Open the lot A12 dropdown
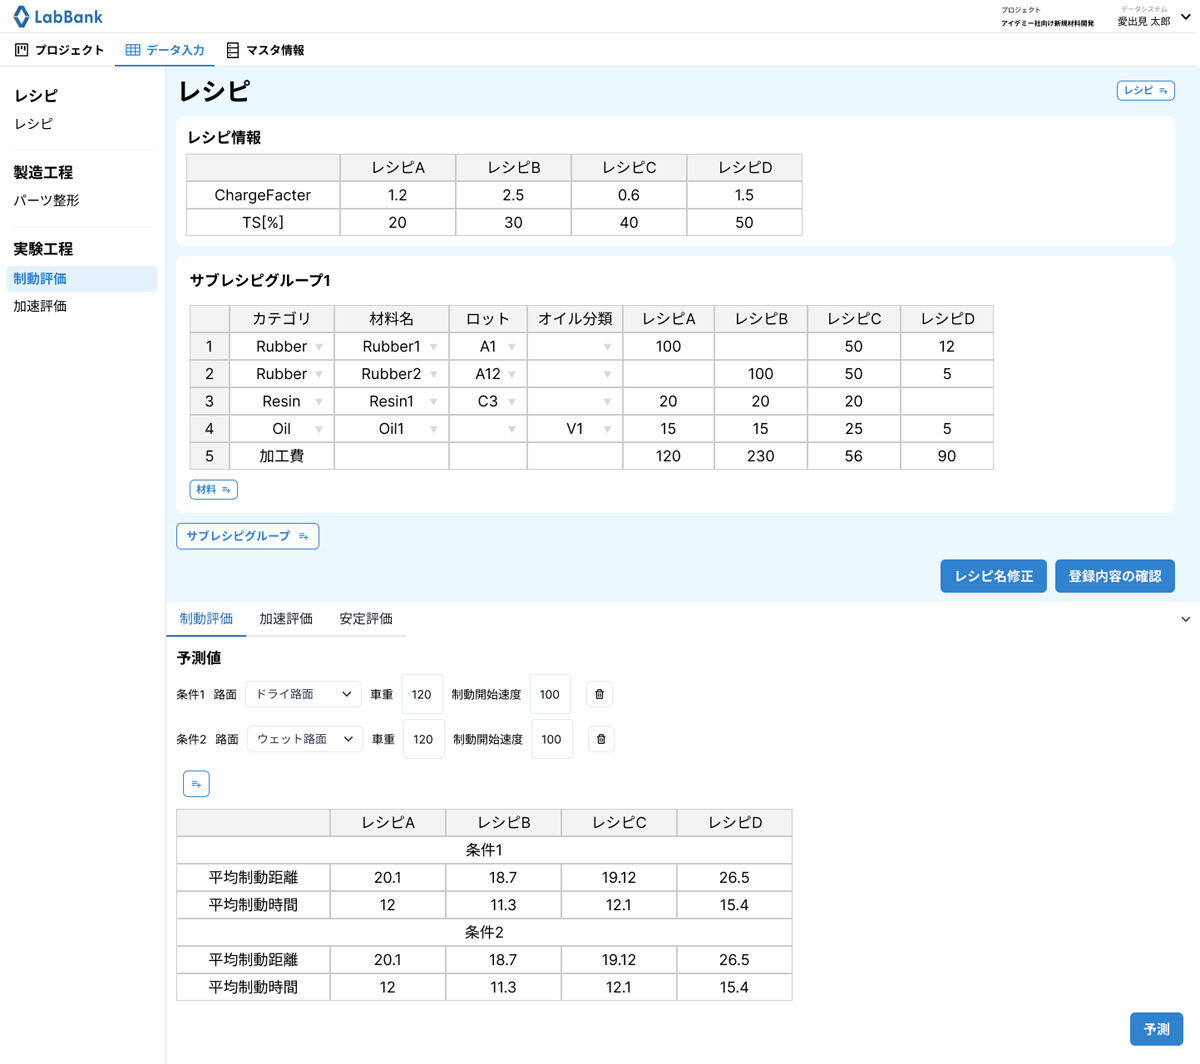This screenshot has height=1064, width=1200. [512, 374]
